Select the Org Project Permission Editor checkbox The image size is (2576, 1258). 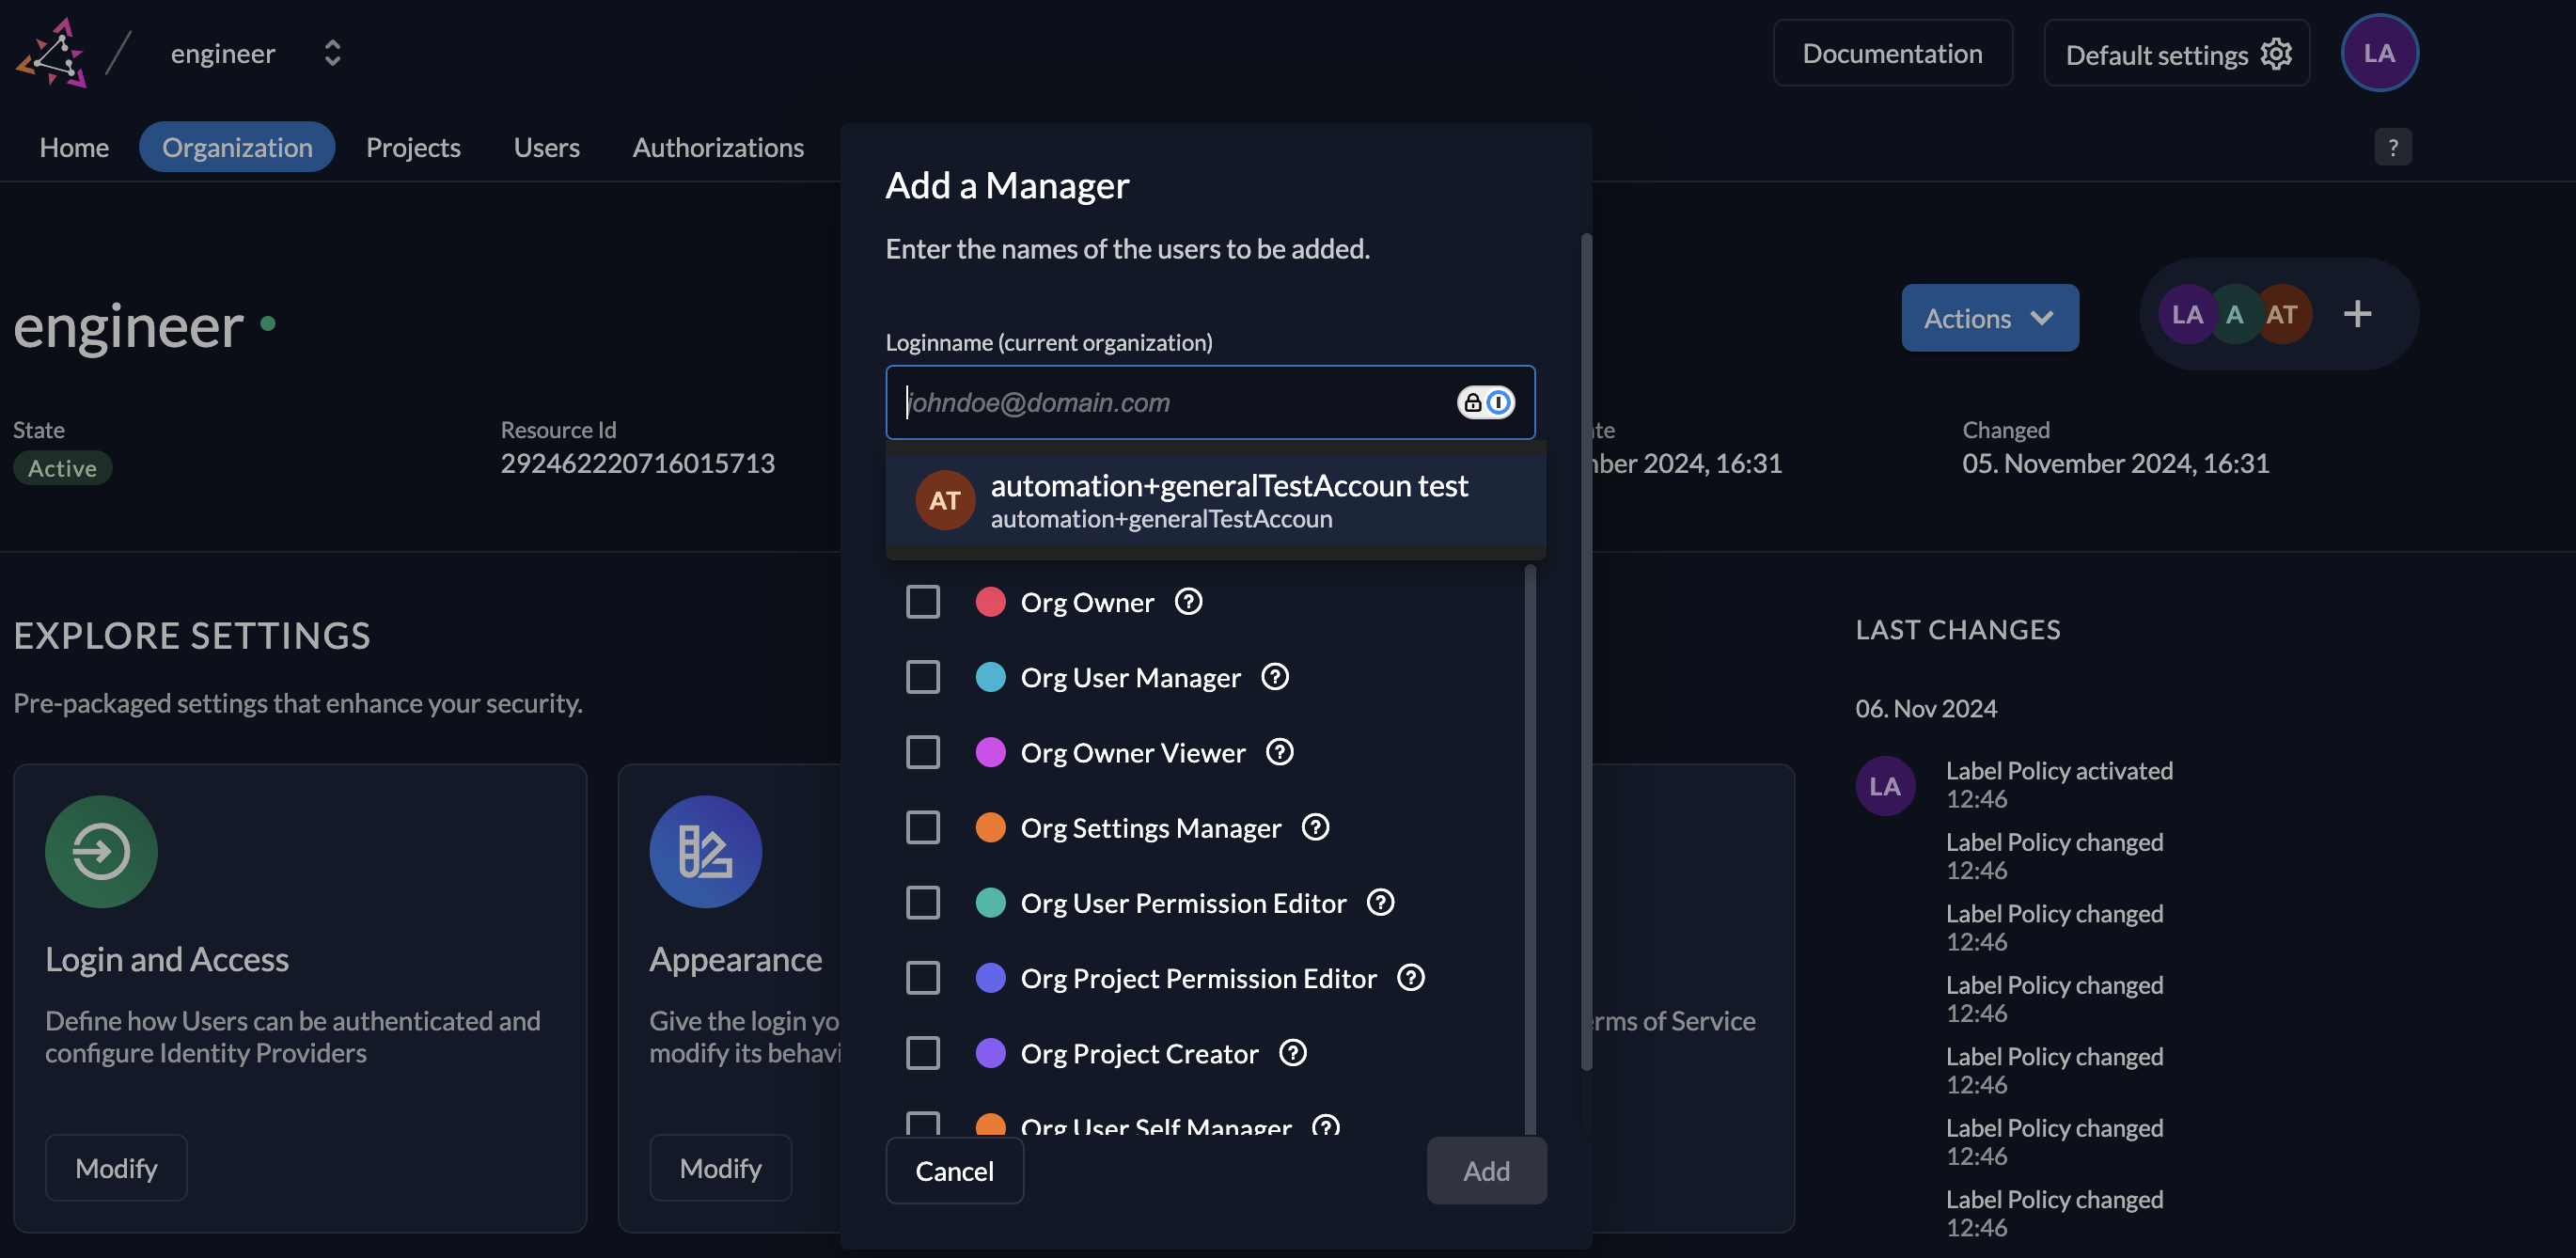(922, 977)
